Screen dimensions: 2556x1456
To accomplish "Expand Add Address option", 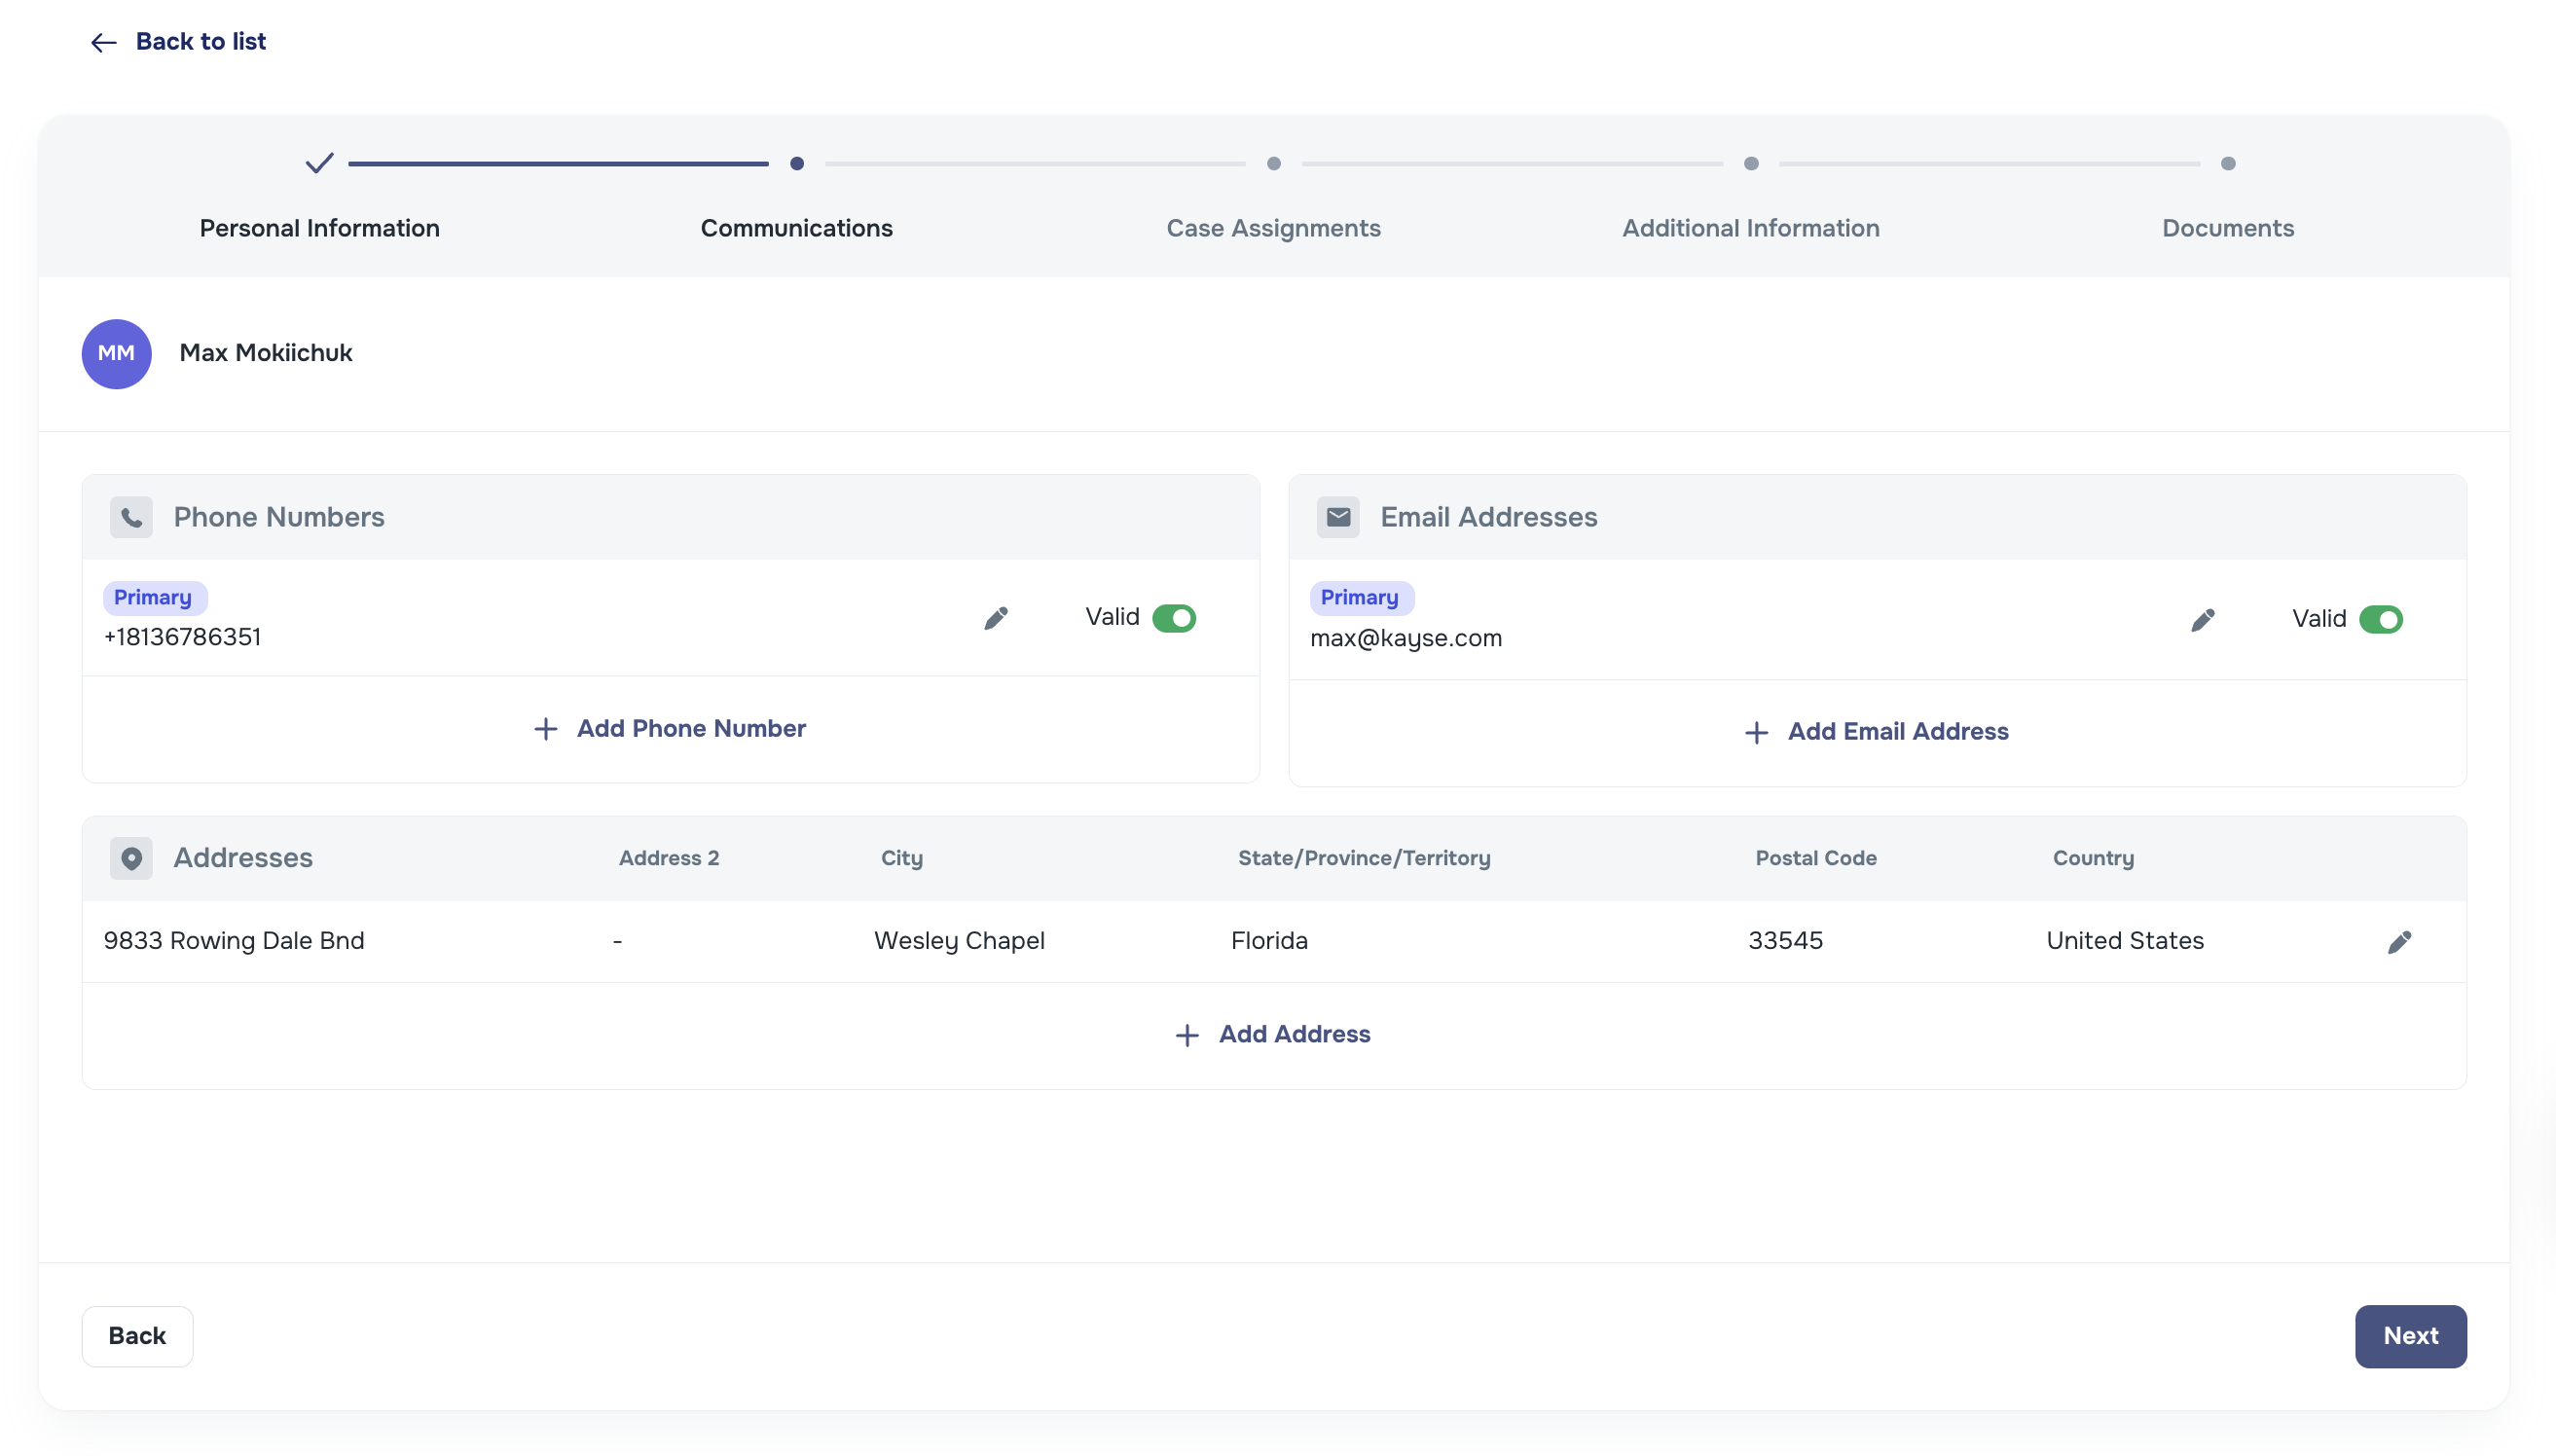I will [x=1273, y=1034].
